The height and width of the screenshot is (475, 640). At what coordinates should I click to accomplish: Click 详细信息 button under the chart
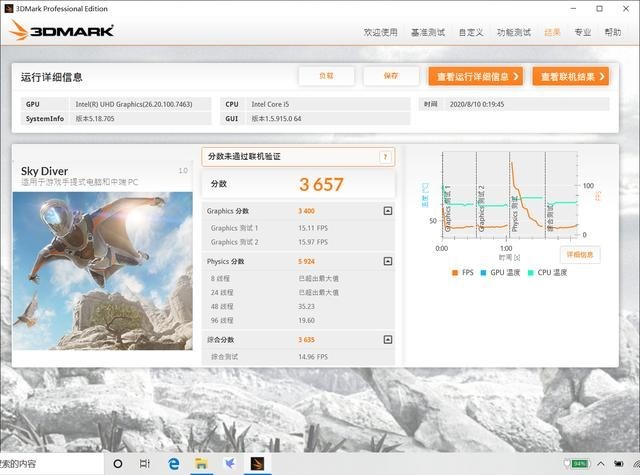(580, 255)
